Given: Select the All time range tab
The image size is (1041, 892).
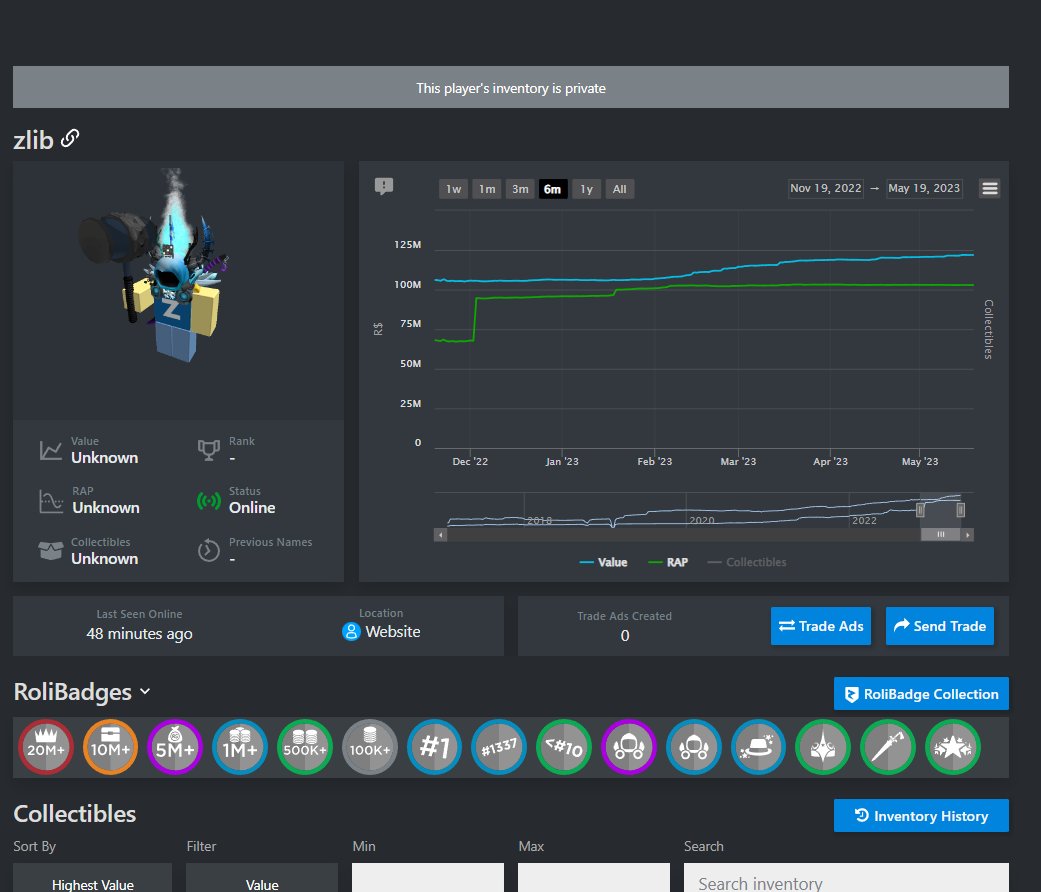Looking at the screenshot, I should (x=619, y=188).
